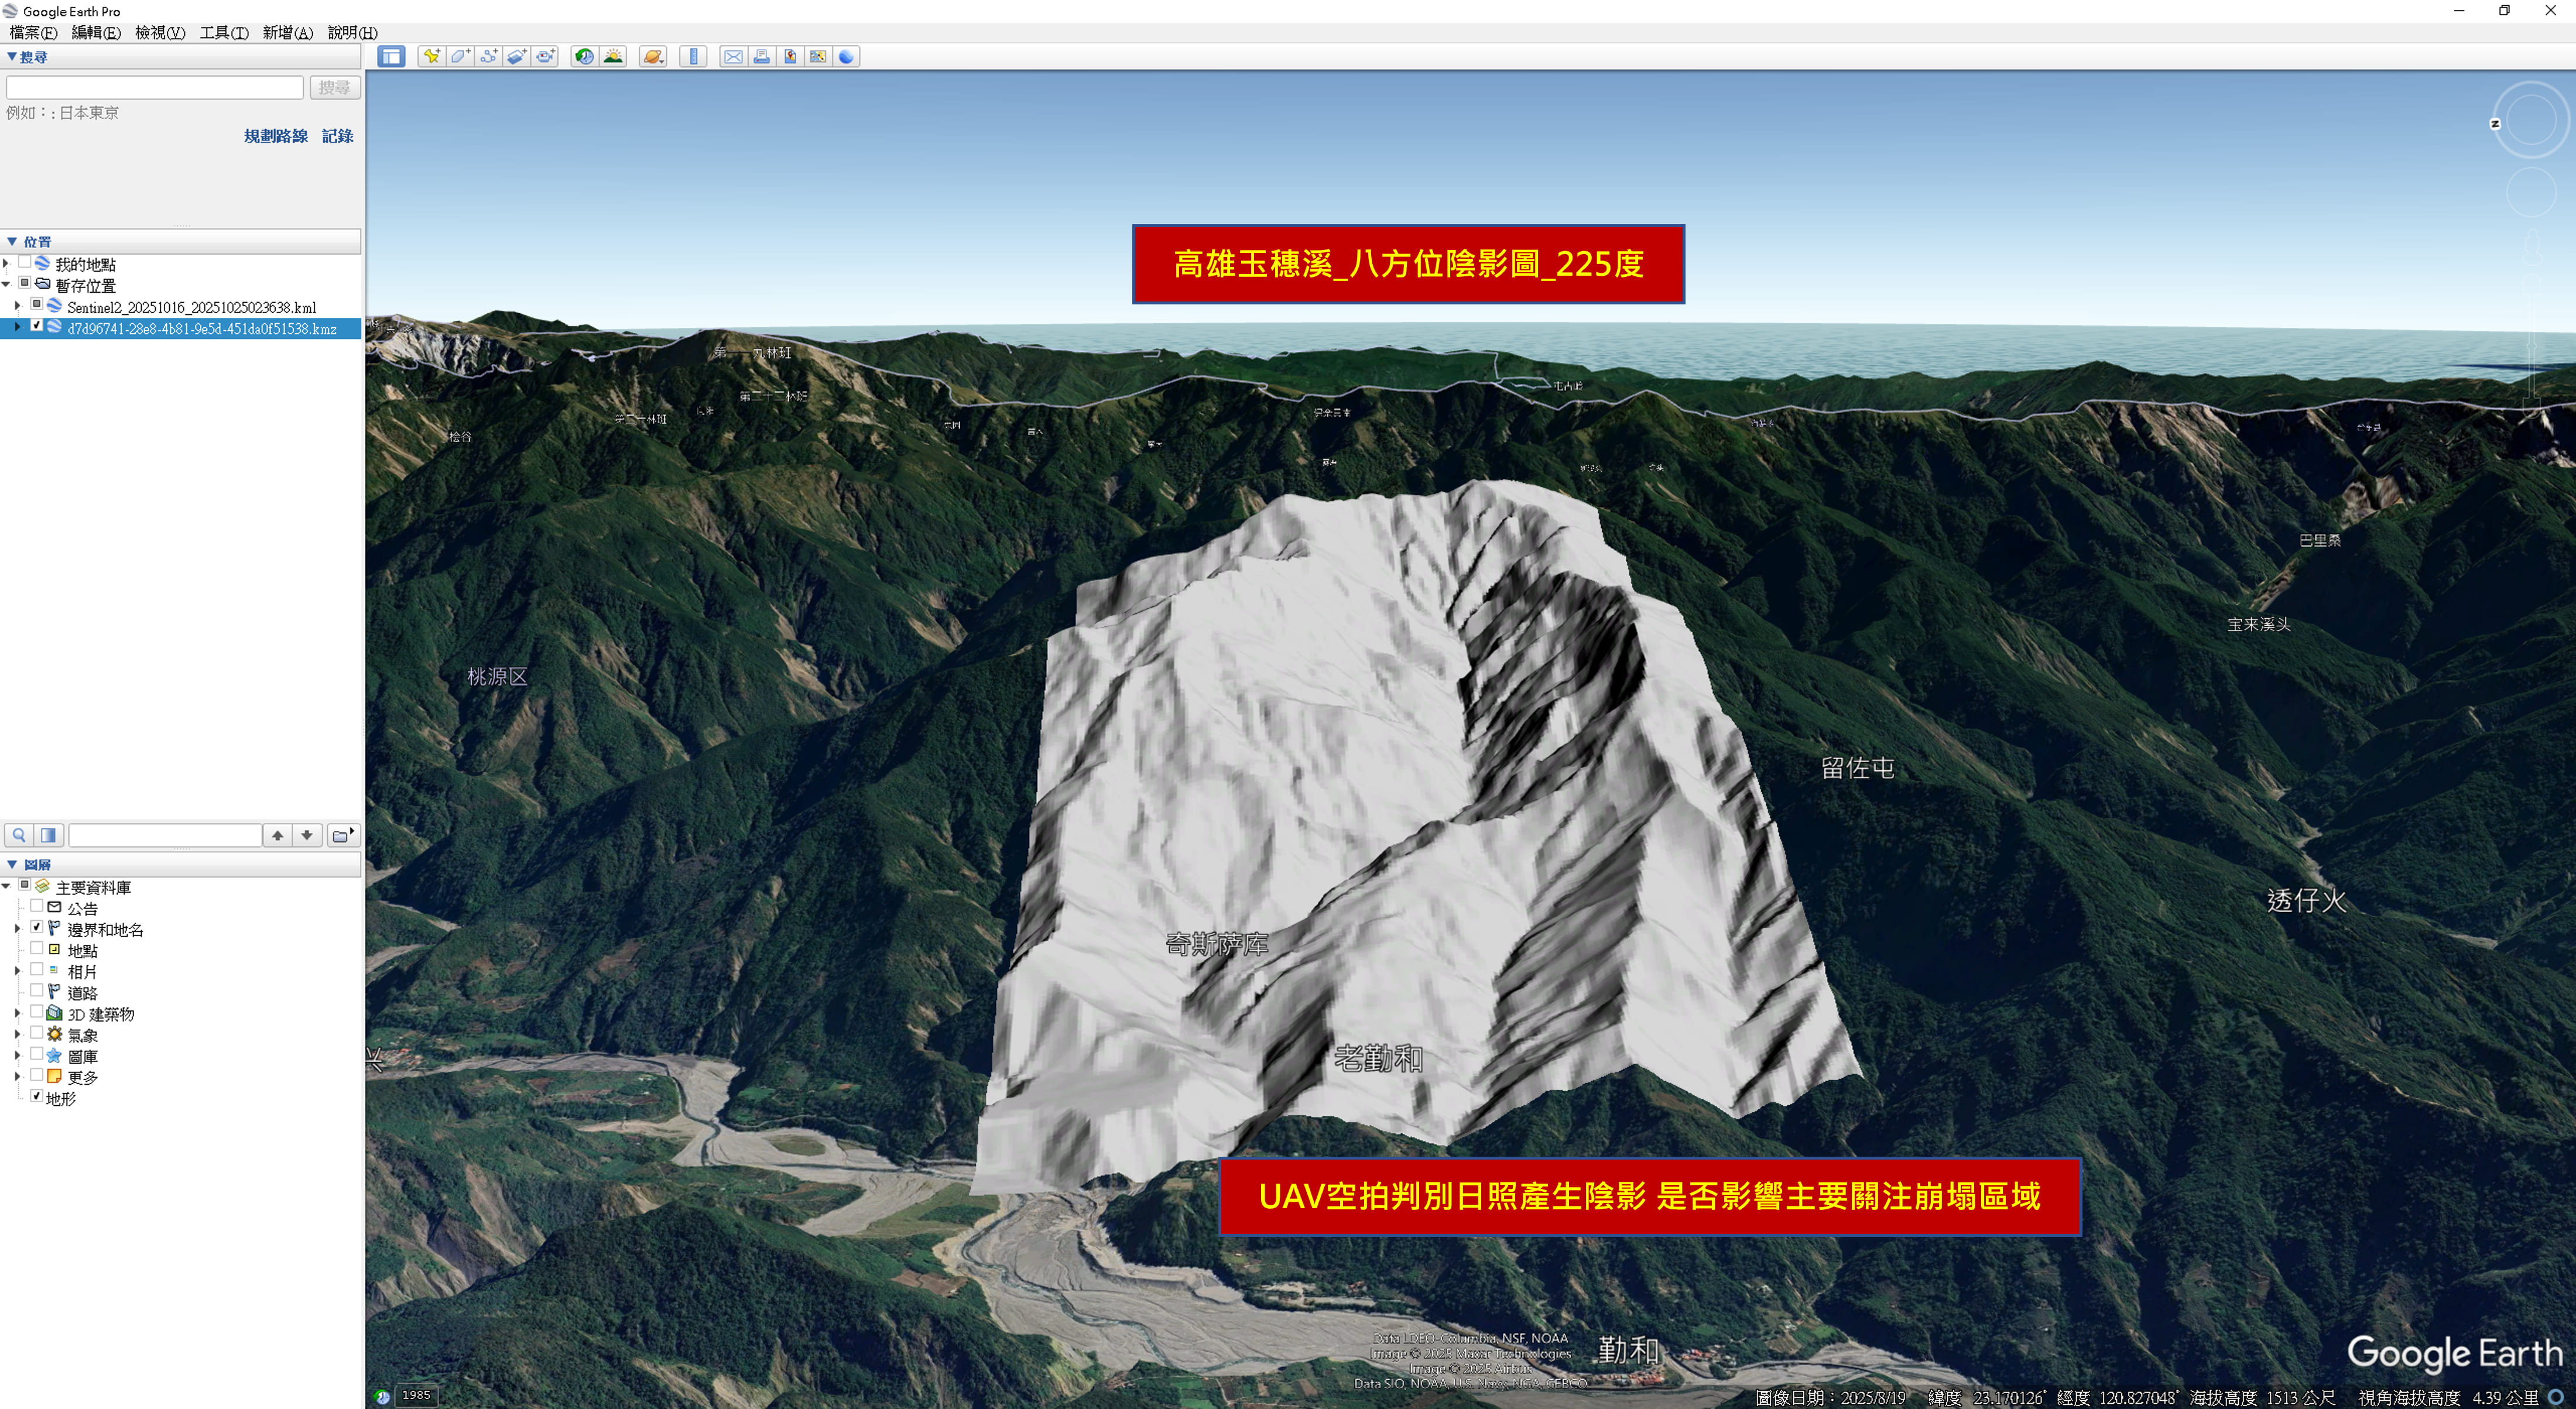Screen dimensions: 2576x1409
Task: Click the Add Placemark pushpin icon
Action: (x=431, y=57)
